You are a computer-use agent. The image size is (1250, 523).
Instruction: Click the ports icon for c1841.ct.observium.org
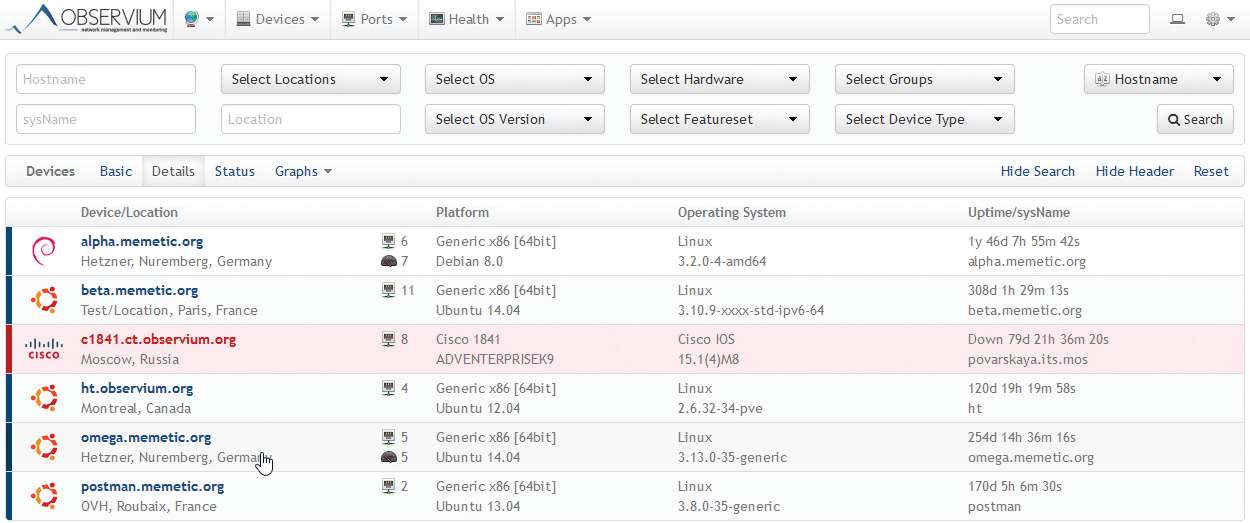389,340
